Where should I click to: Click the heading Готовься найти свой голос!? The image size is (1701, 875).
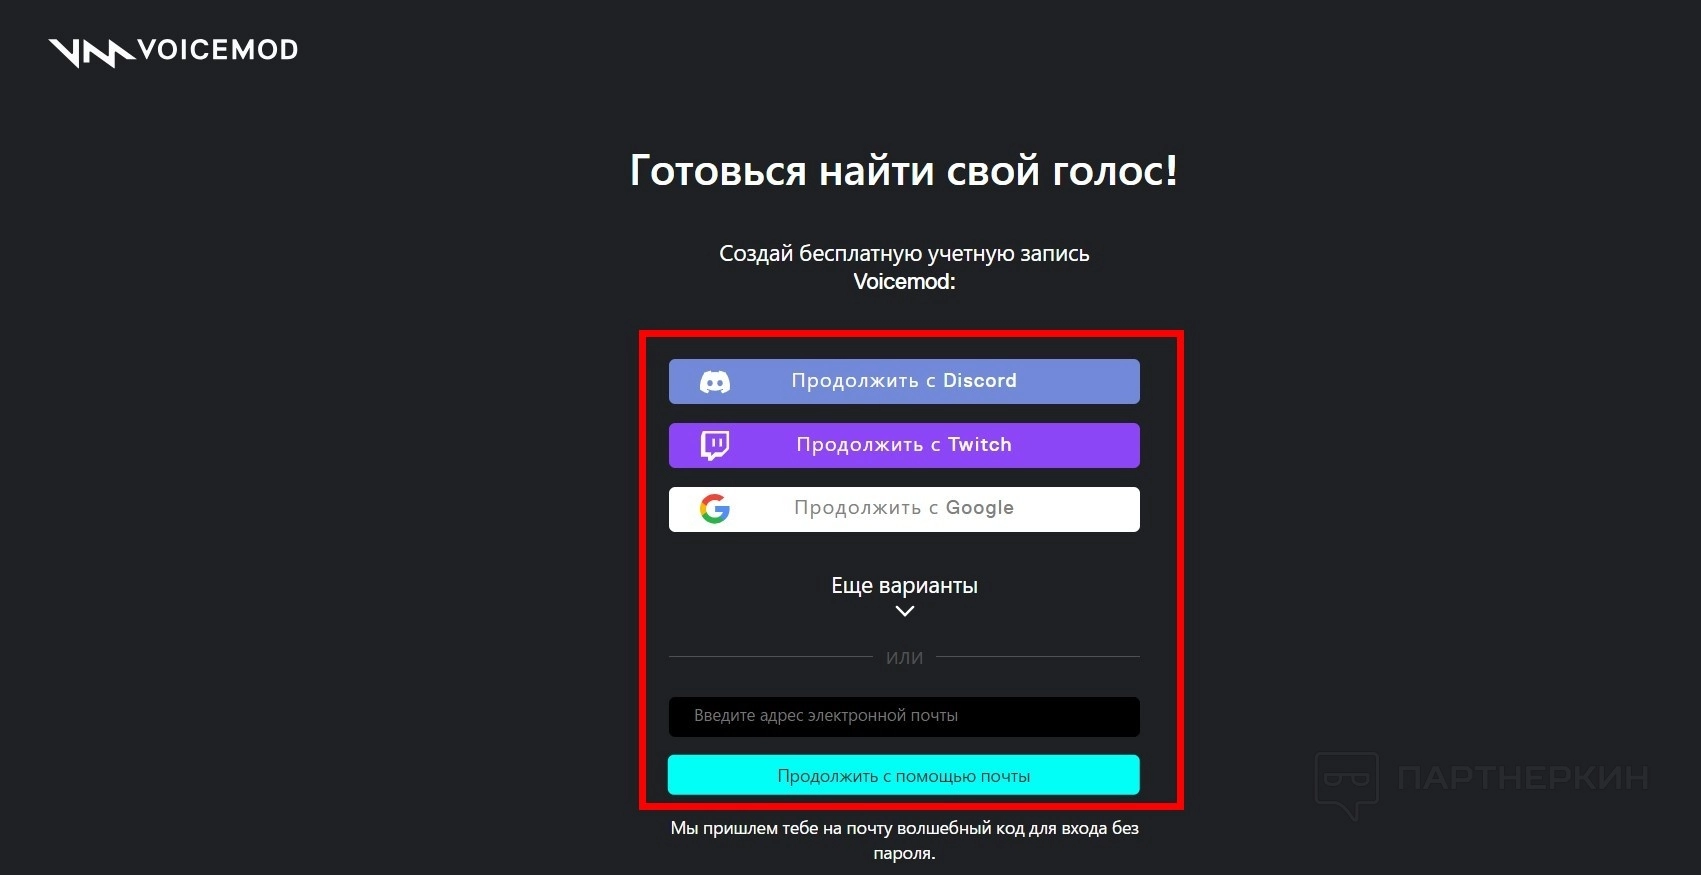pyautogui.click(x=904, y=171)
